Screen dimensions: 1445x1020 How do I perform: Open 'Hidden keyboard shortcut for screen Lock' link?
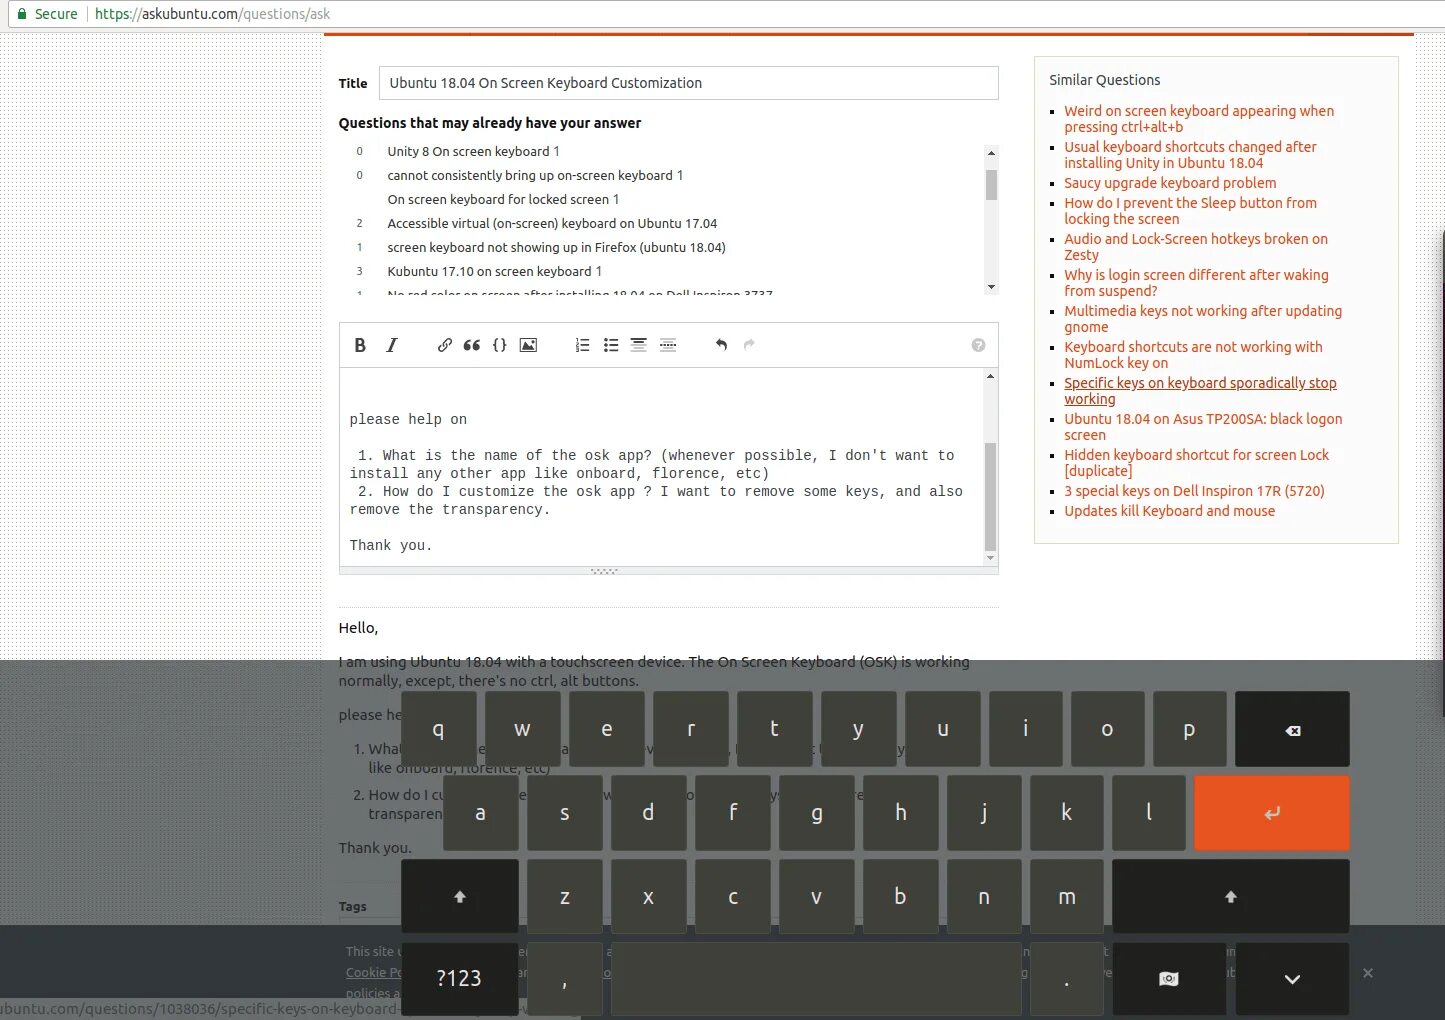coord(1196,463)
